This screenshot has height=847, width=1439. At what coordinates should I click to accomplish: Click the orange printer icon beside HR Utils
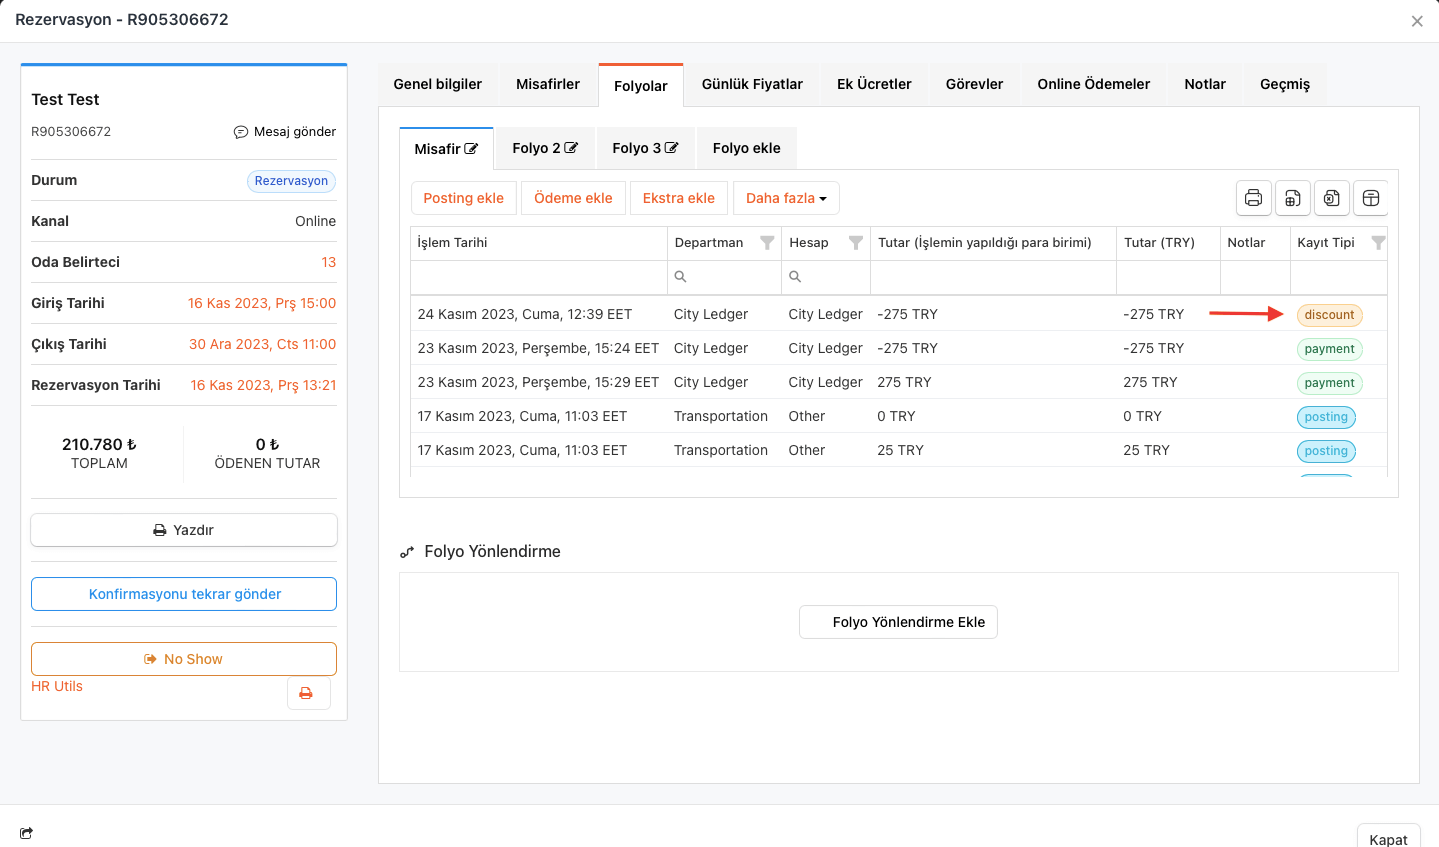tap(306, 693)
